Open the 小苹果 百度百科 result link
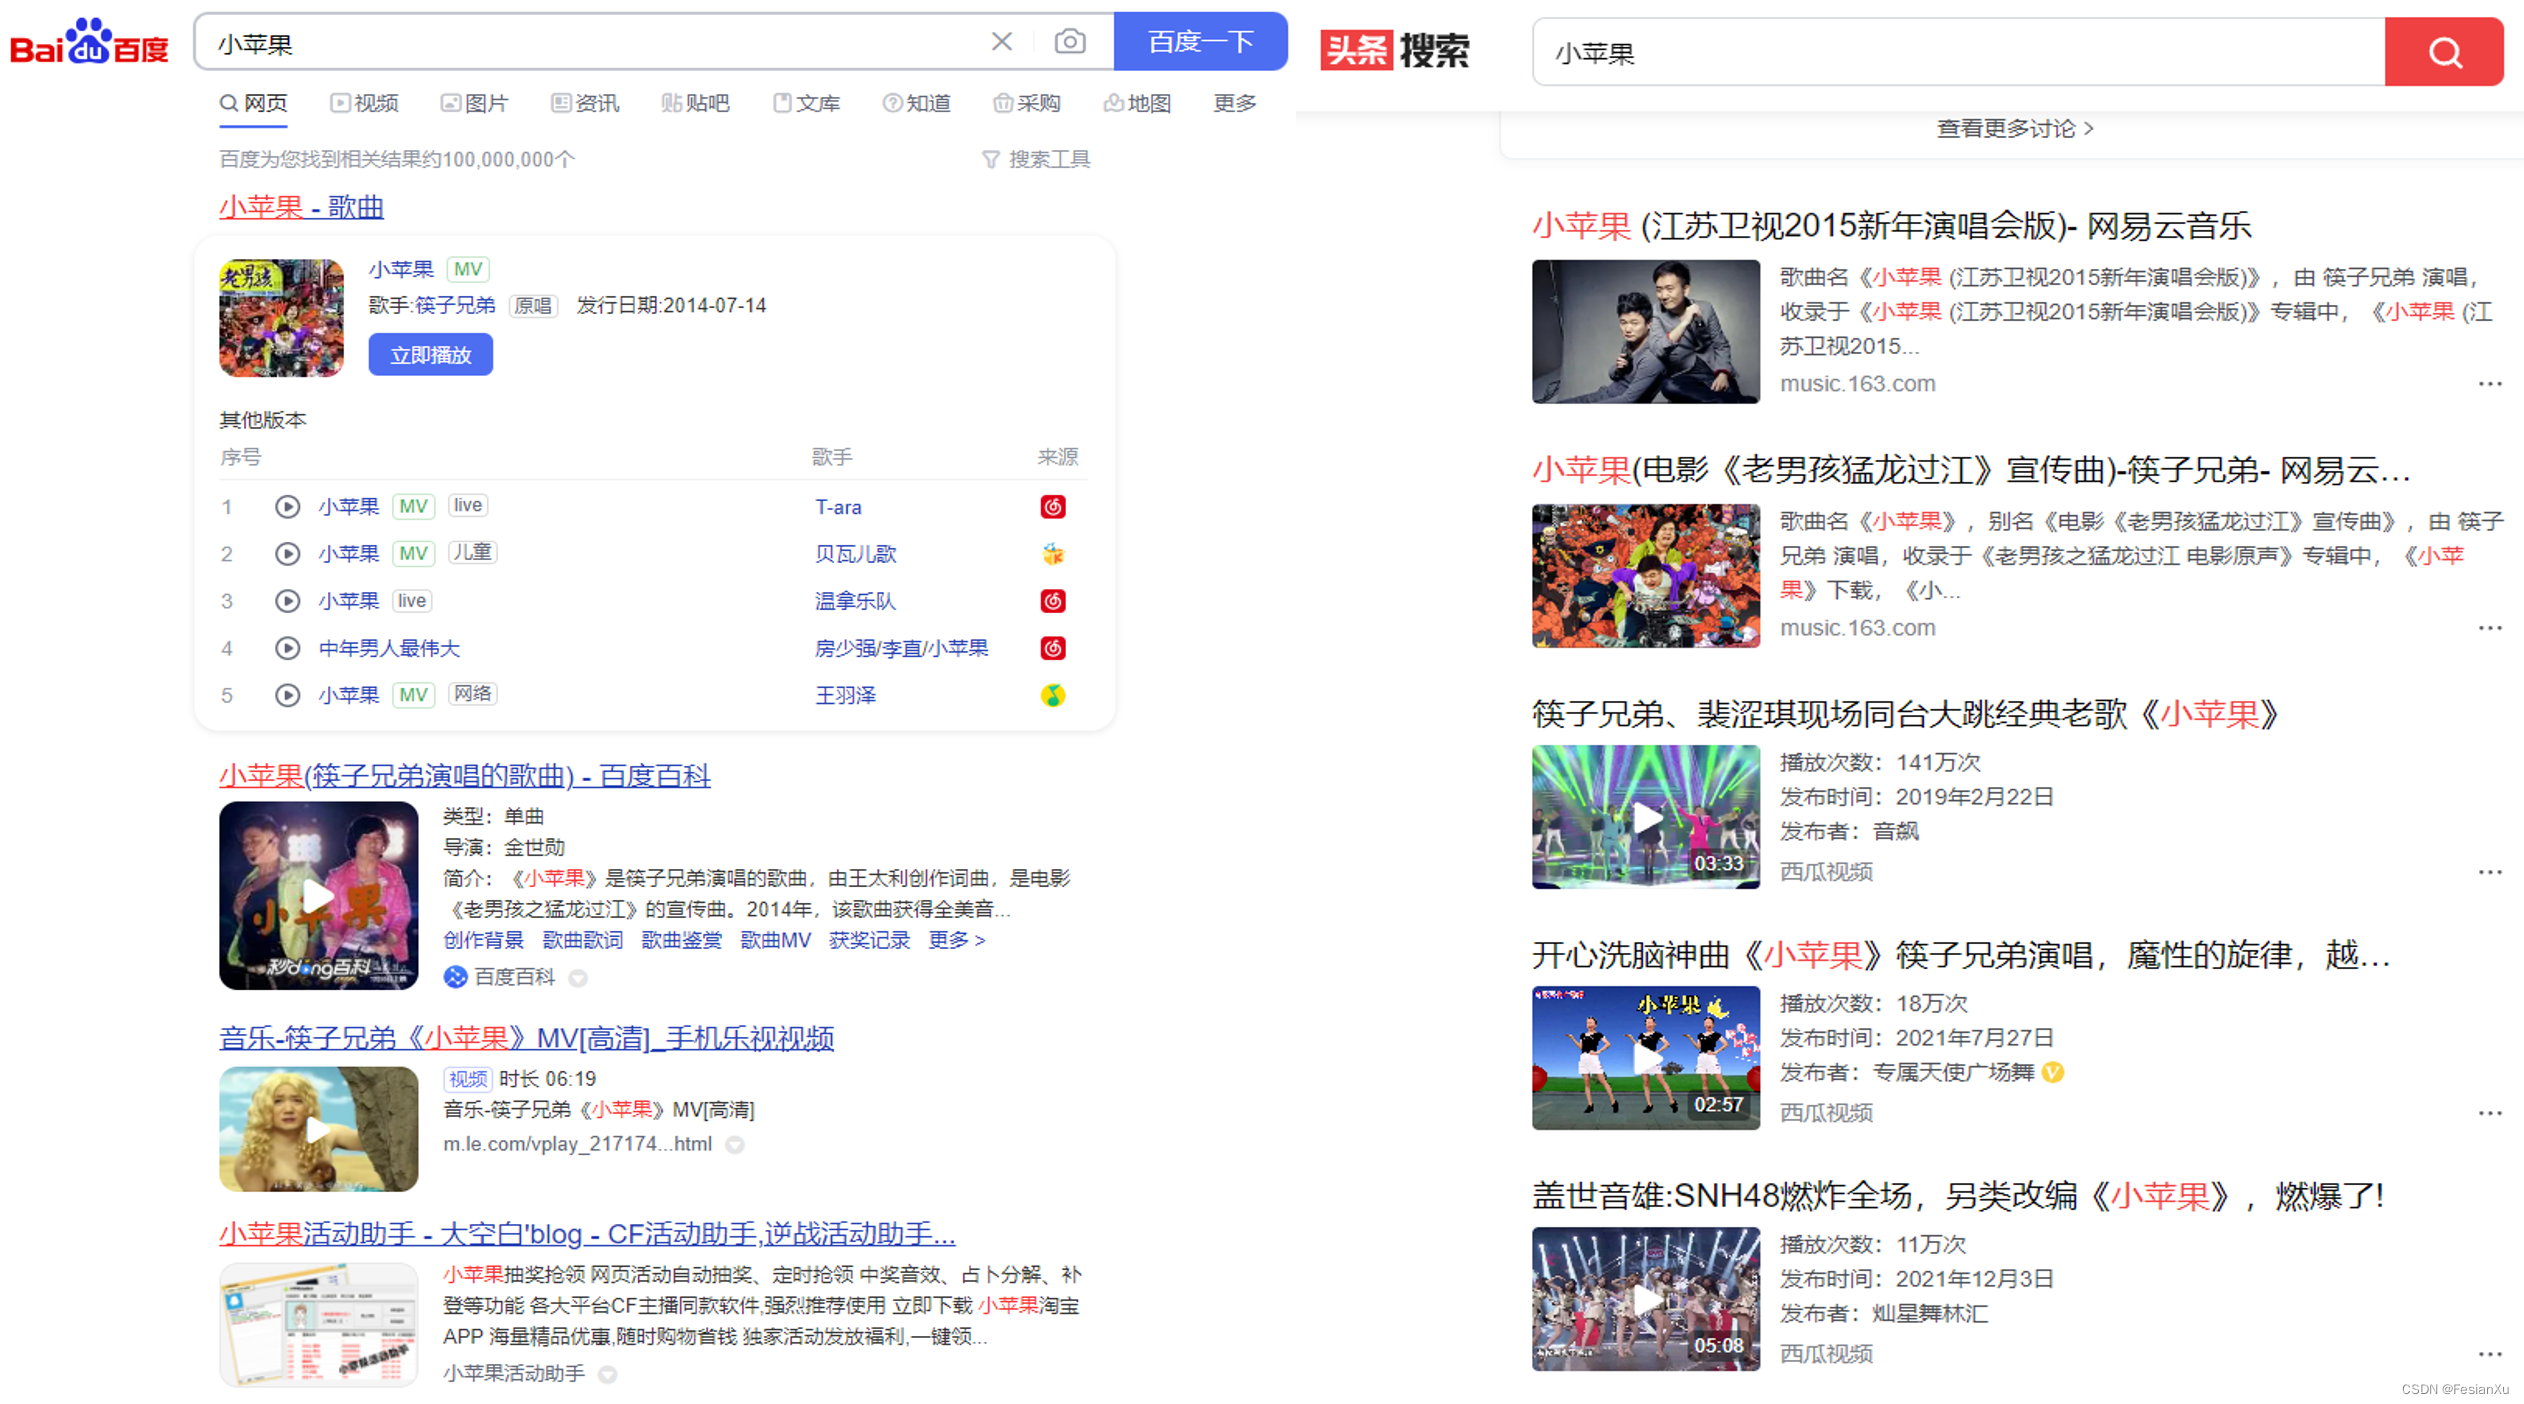This screenshot has width=2524, height=1404. coord(464,776)
